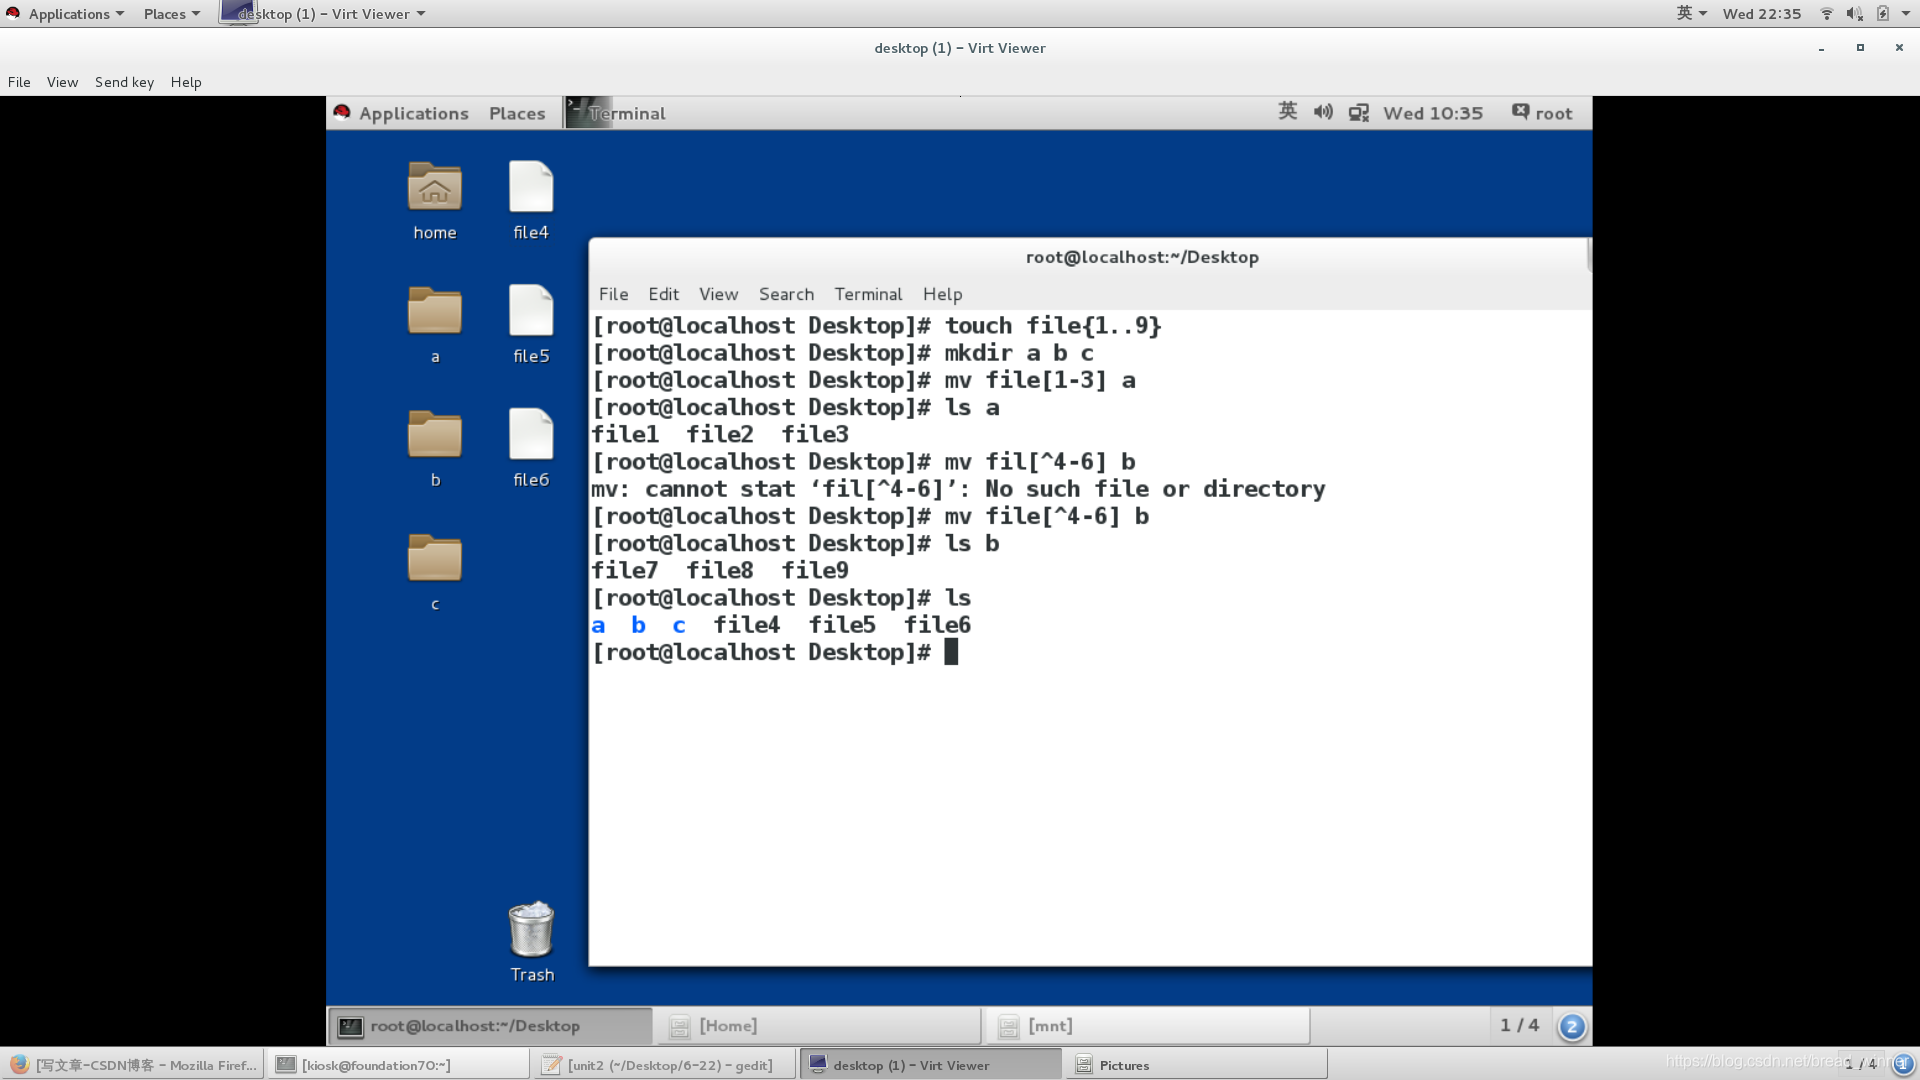Open host Applications menu
The height and width of the screenshot is (1080, 1920).
76,14
